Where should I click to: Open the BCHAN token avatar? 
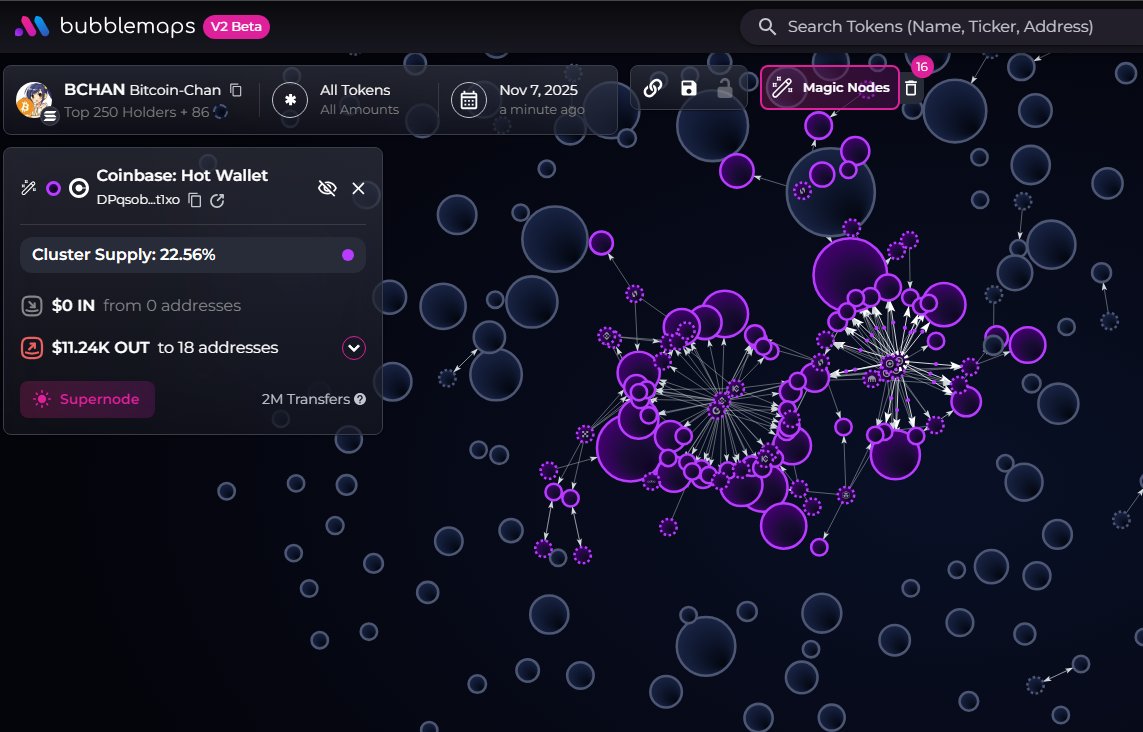click(x=34, y=100)
